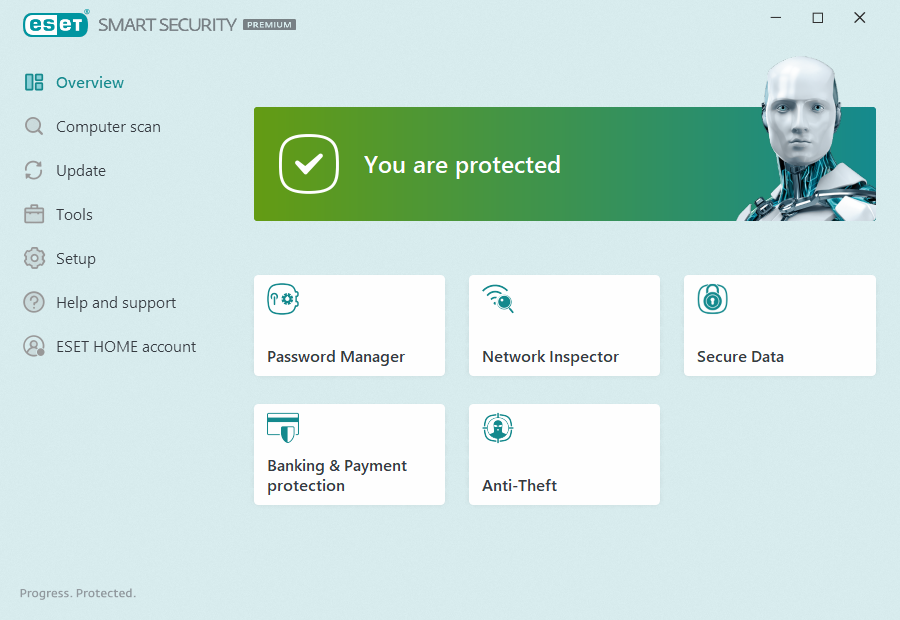Click the Update refresh arrows icon

(x=34, y=171)
